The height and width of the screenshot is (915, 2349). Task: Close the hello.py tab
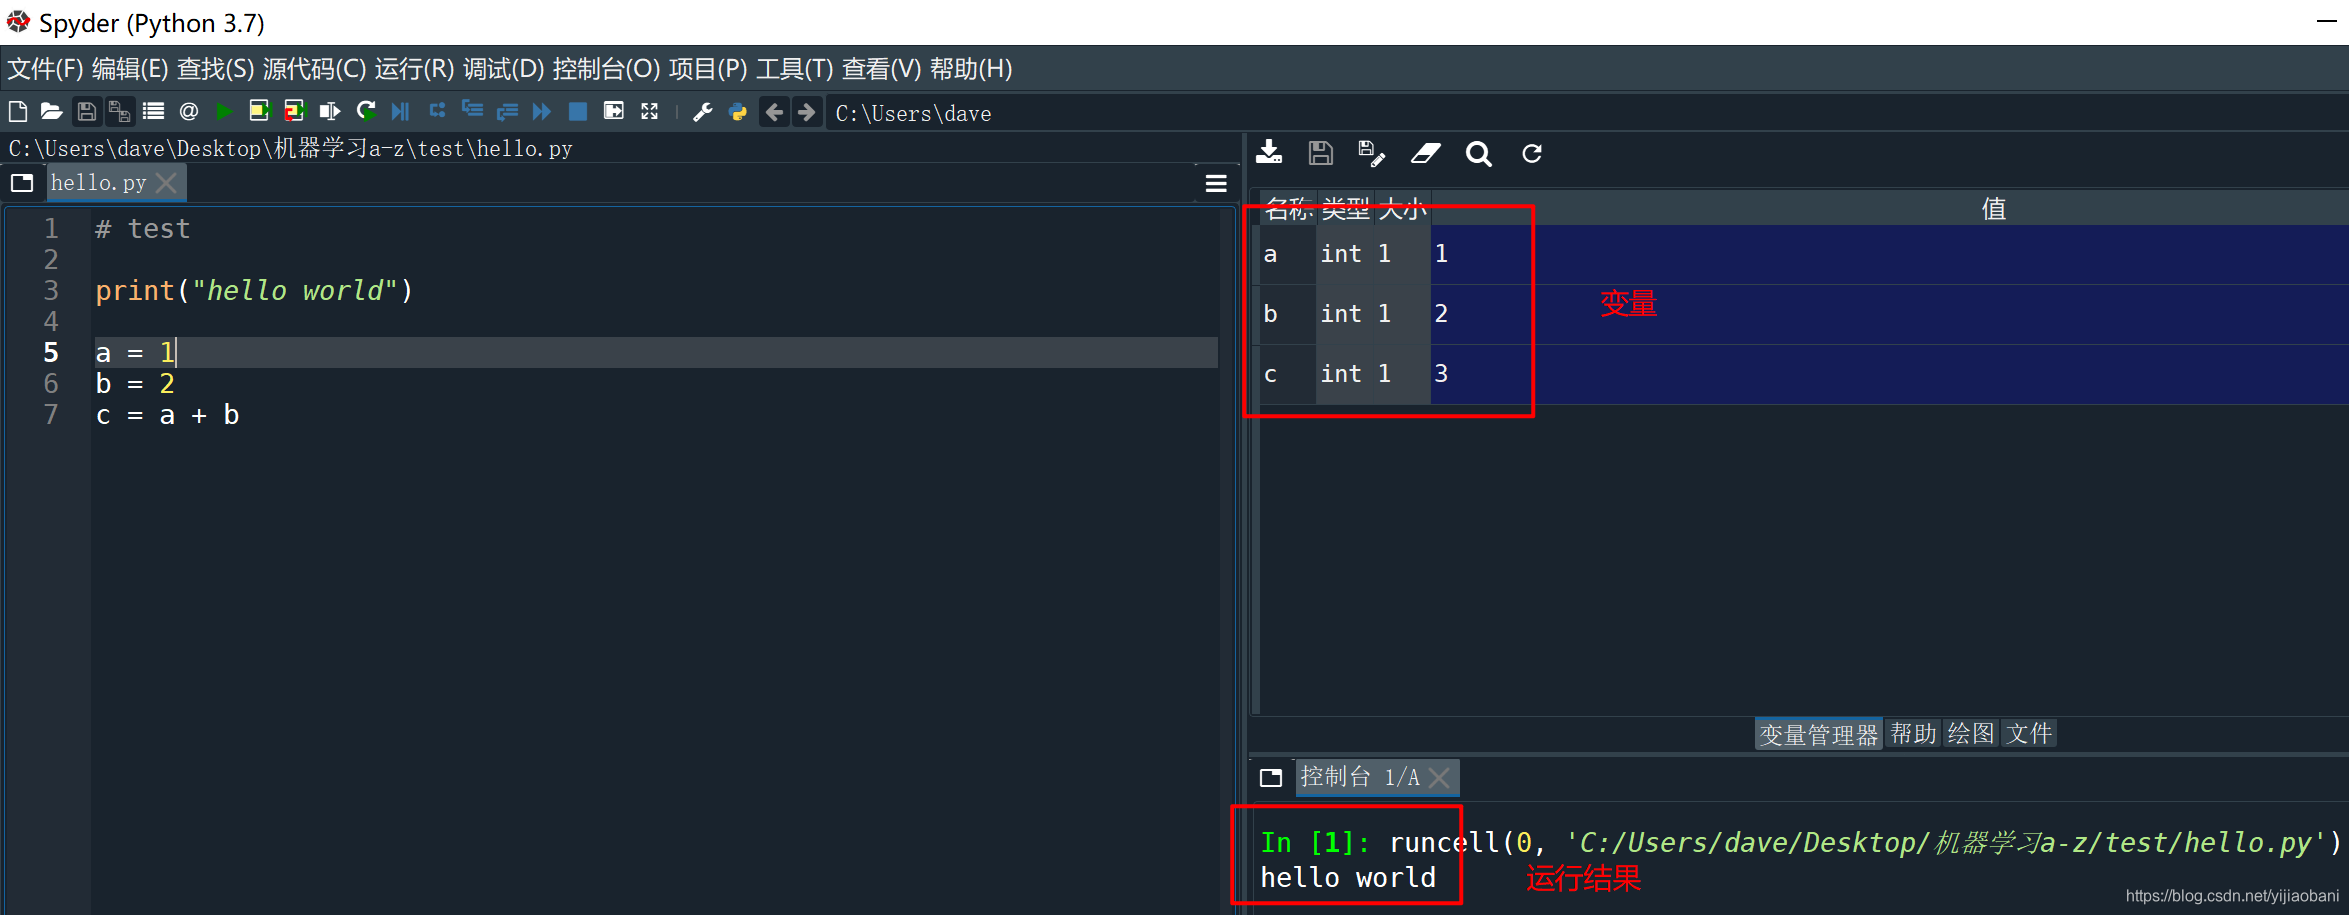coord(167,182)
